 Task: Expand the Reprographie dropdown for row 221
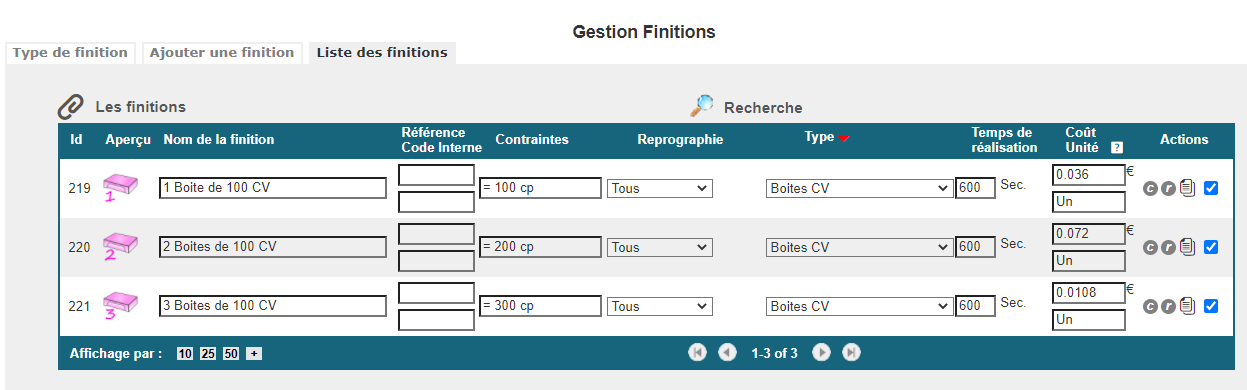click(x=660, y=306)
